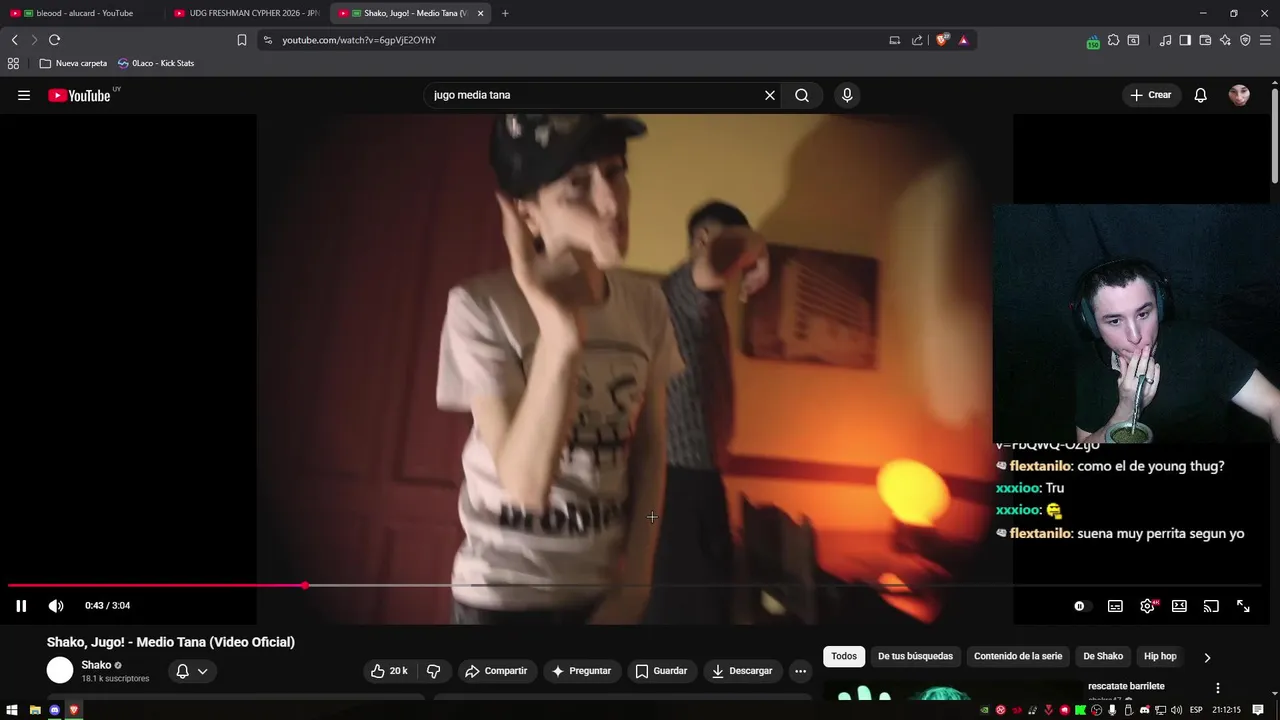Close the Shako, Jugo! browser tab
This screenshot has width=1280, height=720.
[x=481, y=13]
